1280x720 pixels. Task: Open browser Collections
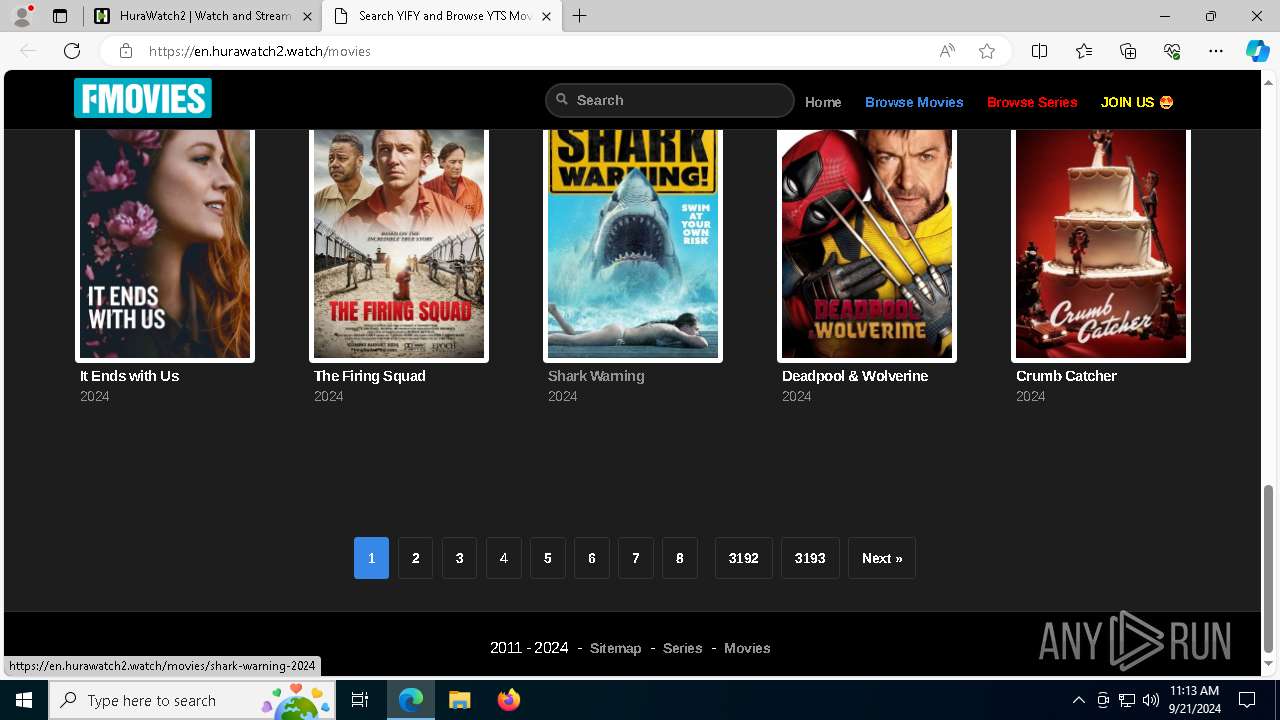click(x=1128, y=51)
